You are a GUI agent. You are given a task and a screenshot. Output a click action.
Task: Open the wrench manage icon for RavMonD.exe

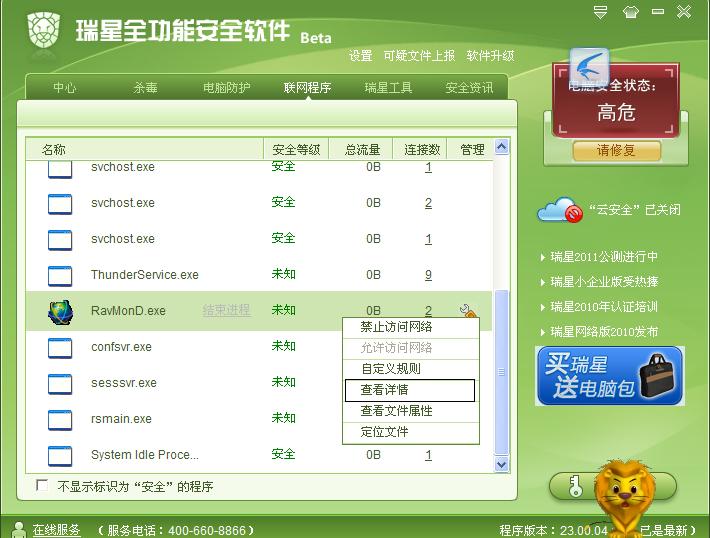click(x=467, y=311)
